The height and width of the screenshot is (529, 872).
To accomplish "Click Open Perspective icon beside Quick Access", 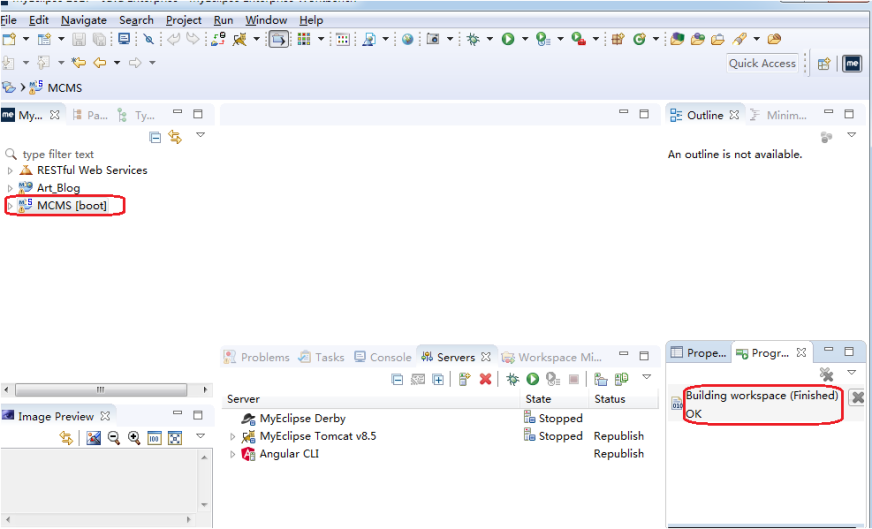I will click(x=824, y=63).
